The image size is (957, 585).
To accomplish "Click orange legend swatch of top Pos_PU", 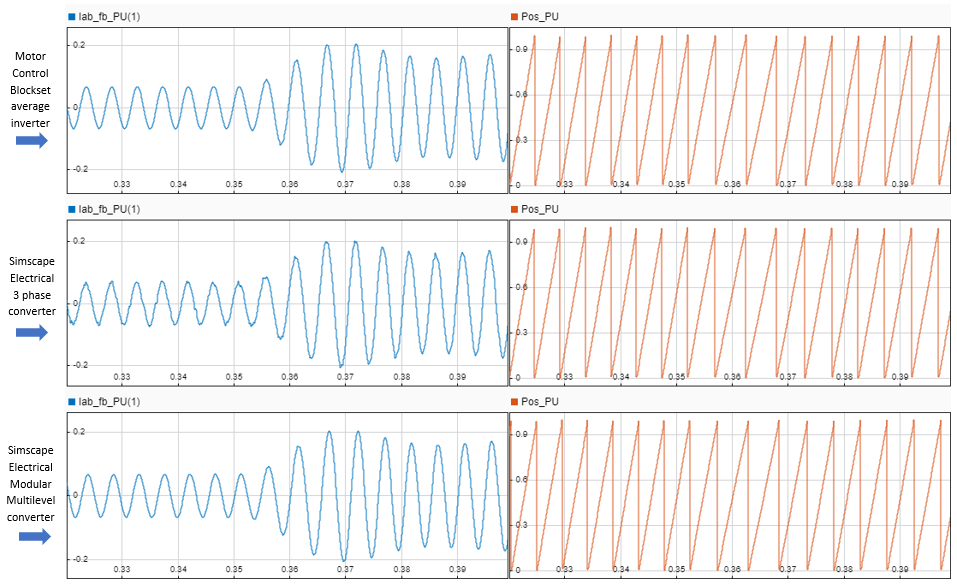I will coord(515,17).
